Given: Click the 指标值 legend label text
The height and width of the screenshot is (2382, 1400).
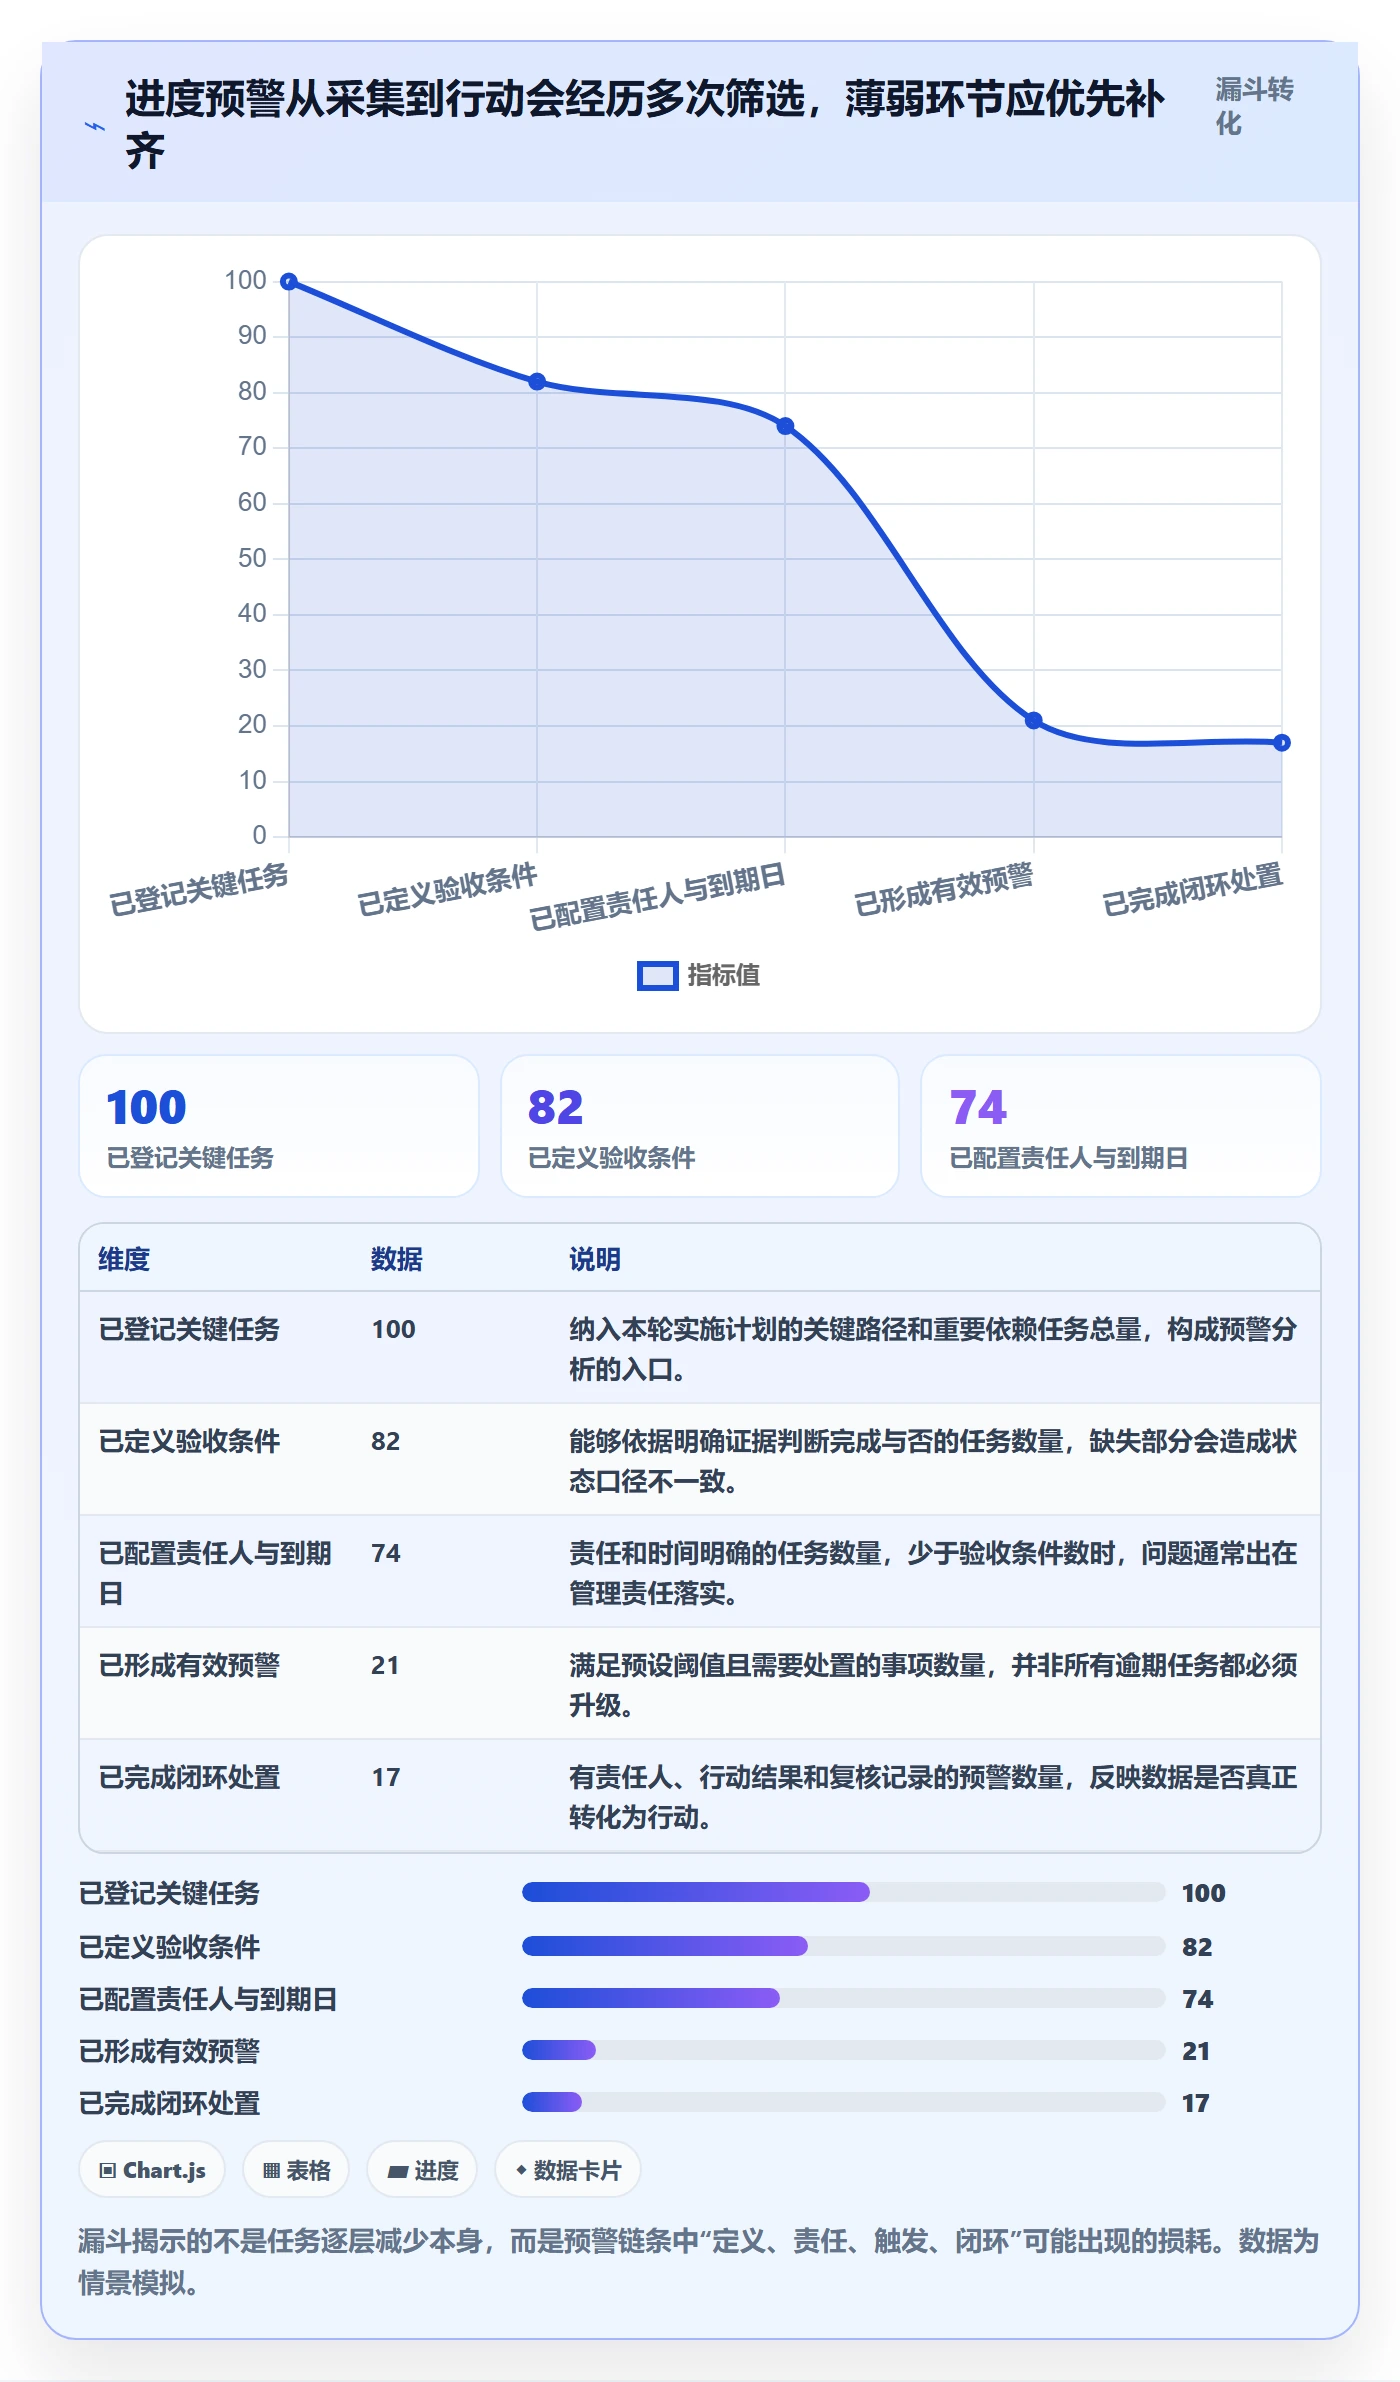Looking at the screenshot, I should pos(724,975).
